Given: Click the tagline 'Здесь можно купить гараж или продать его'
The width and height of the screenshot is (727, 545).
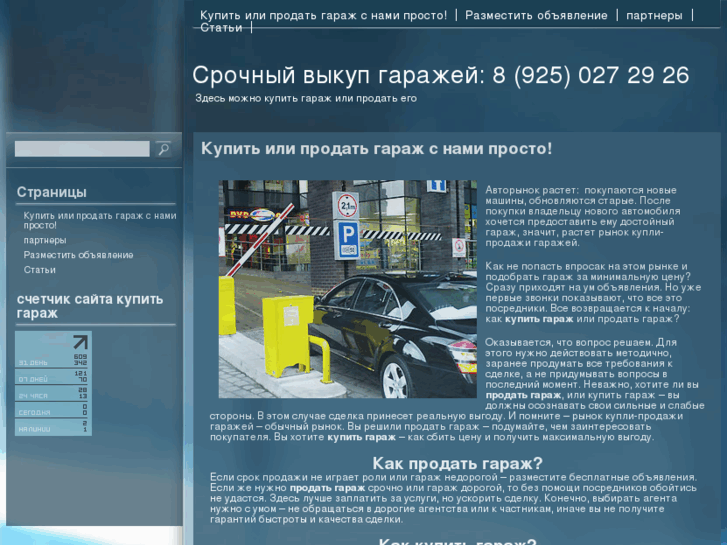Looking at the screenshot, I should 306,98.
